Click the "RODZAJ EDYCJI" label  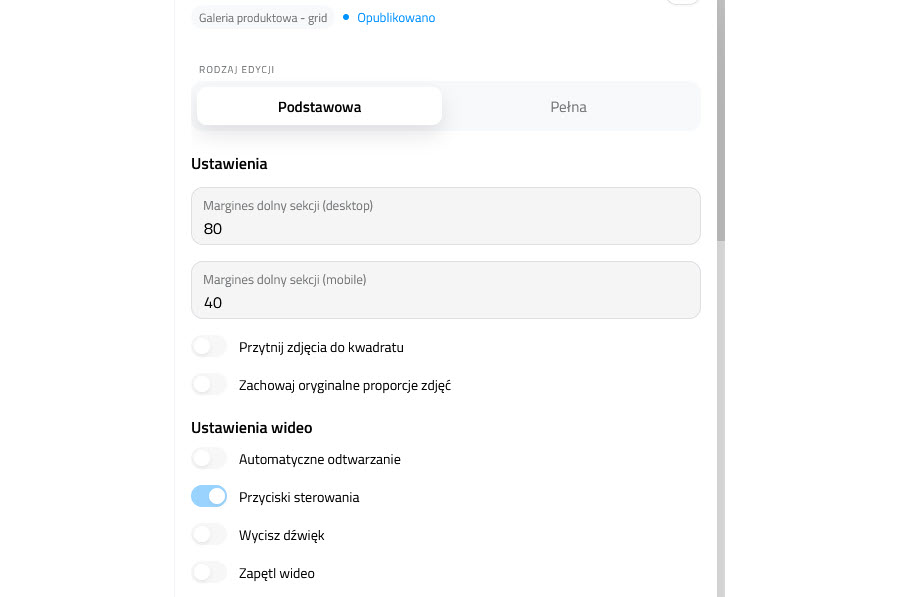pos(236,69)
